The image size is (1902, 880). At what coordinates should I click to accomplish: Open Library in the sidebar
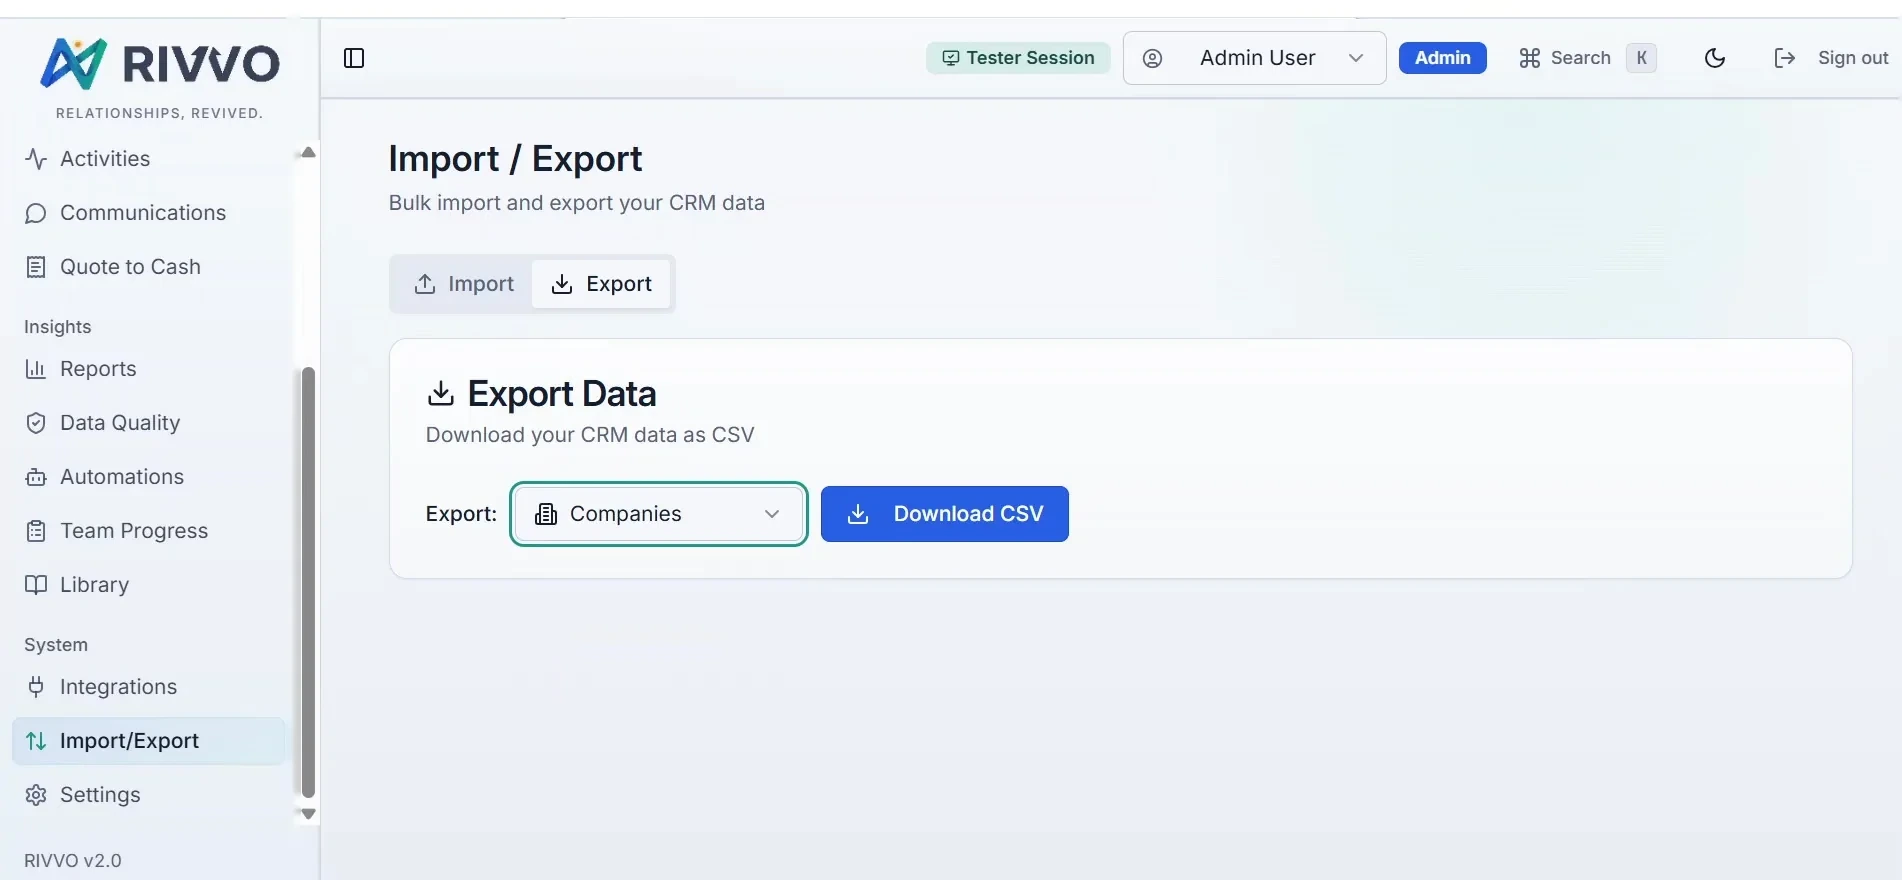coord(148,585)
